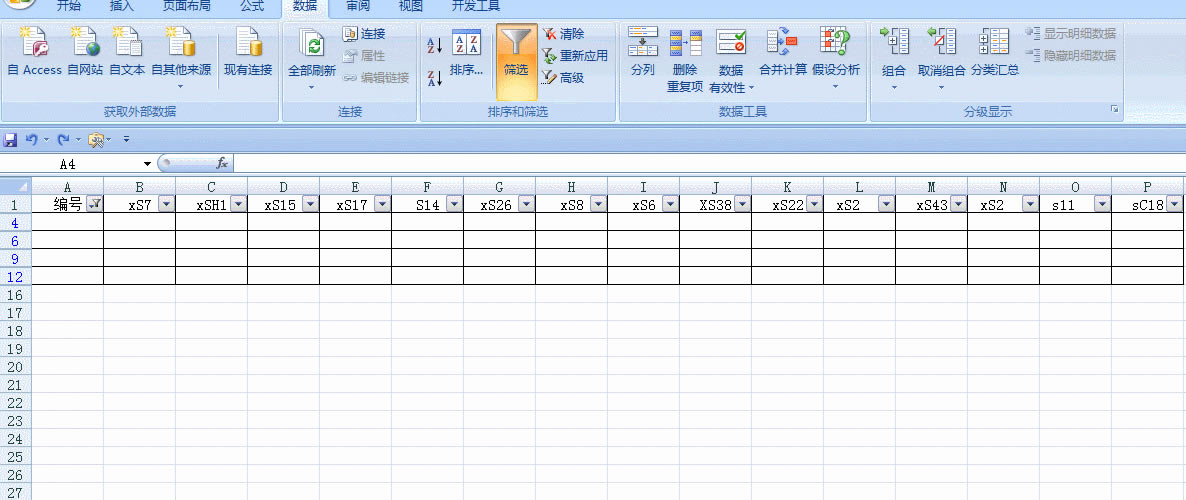Viewport: 1186px width, 500px height.
Task: Customize the quick access toolbar dropdown
Action: 126,140
